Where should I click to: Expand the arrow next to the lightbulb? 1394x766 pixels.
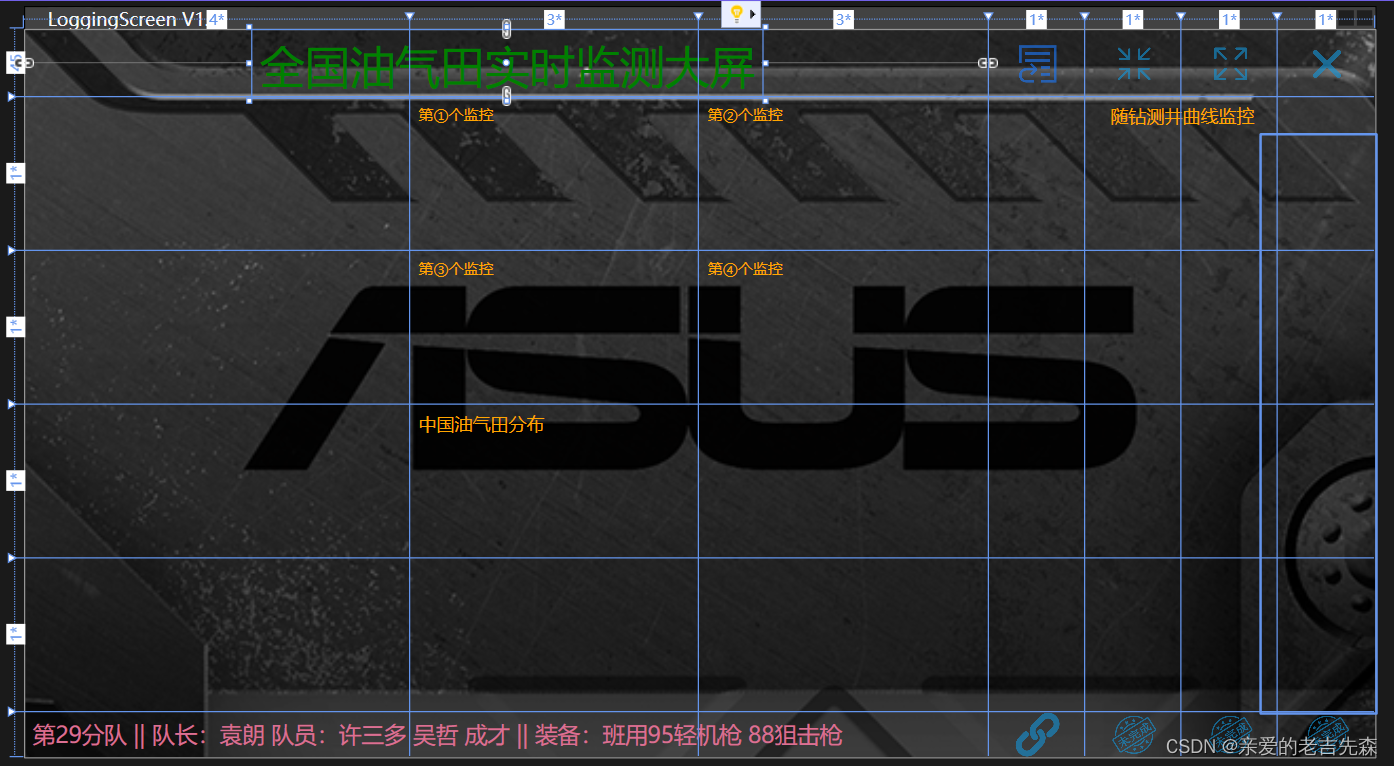pos(753,14)
